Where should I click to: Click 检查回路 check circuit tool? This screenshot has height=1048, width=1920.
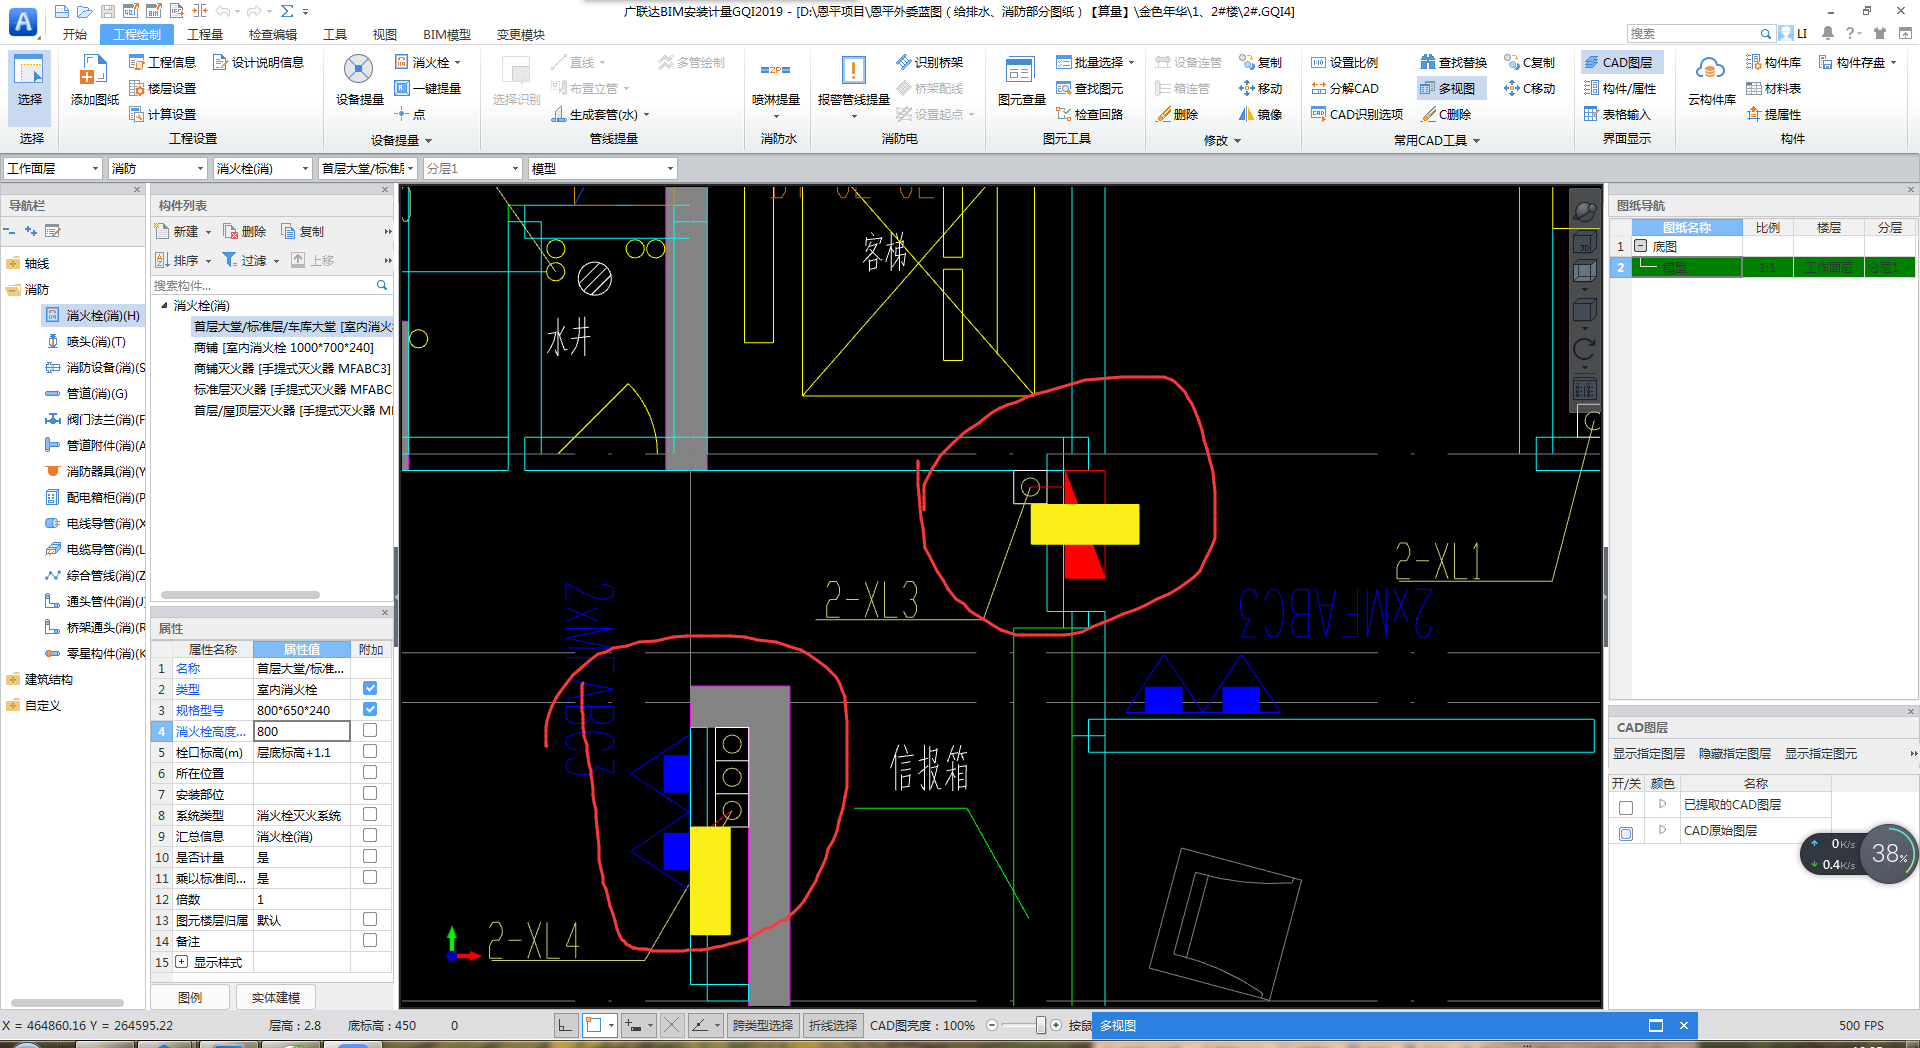[x=1089, y=114]
